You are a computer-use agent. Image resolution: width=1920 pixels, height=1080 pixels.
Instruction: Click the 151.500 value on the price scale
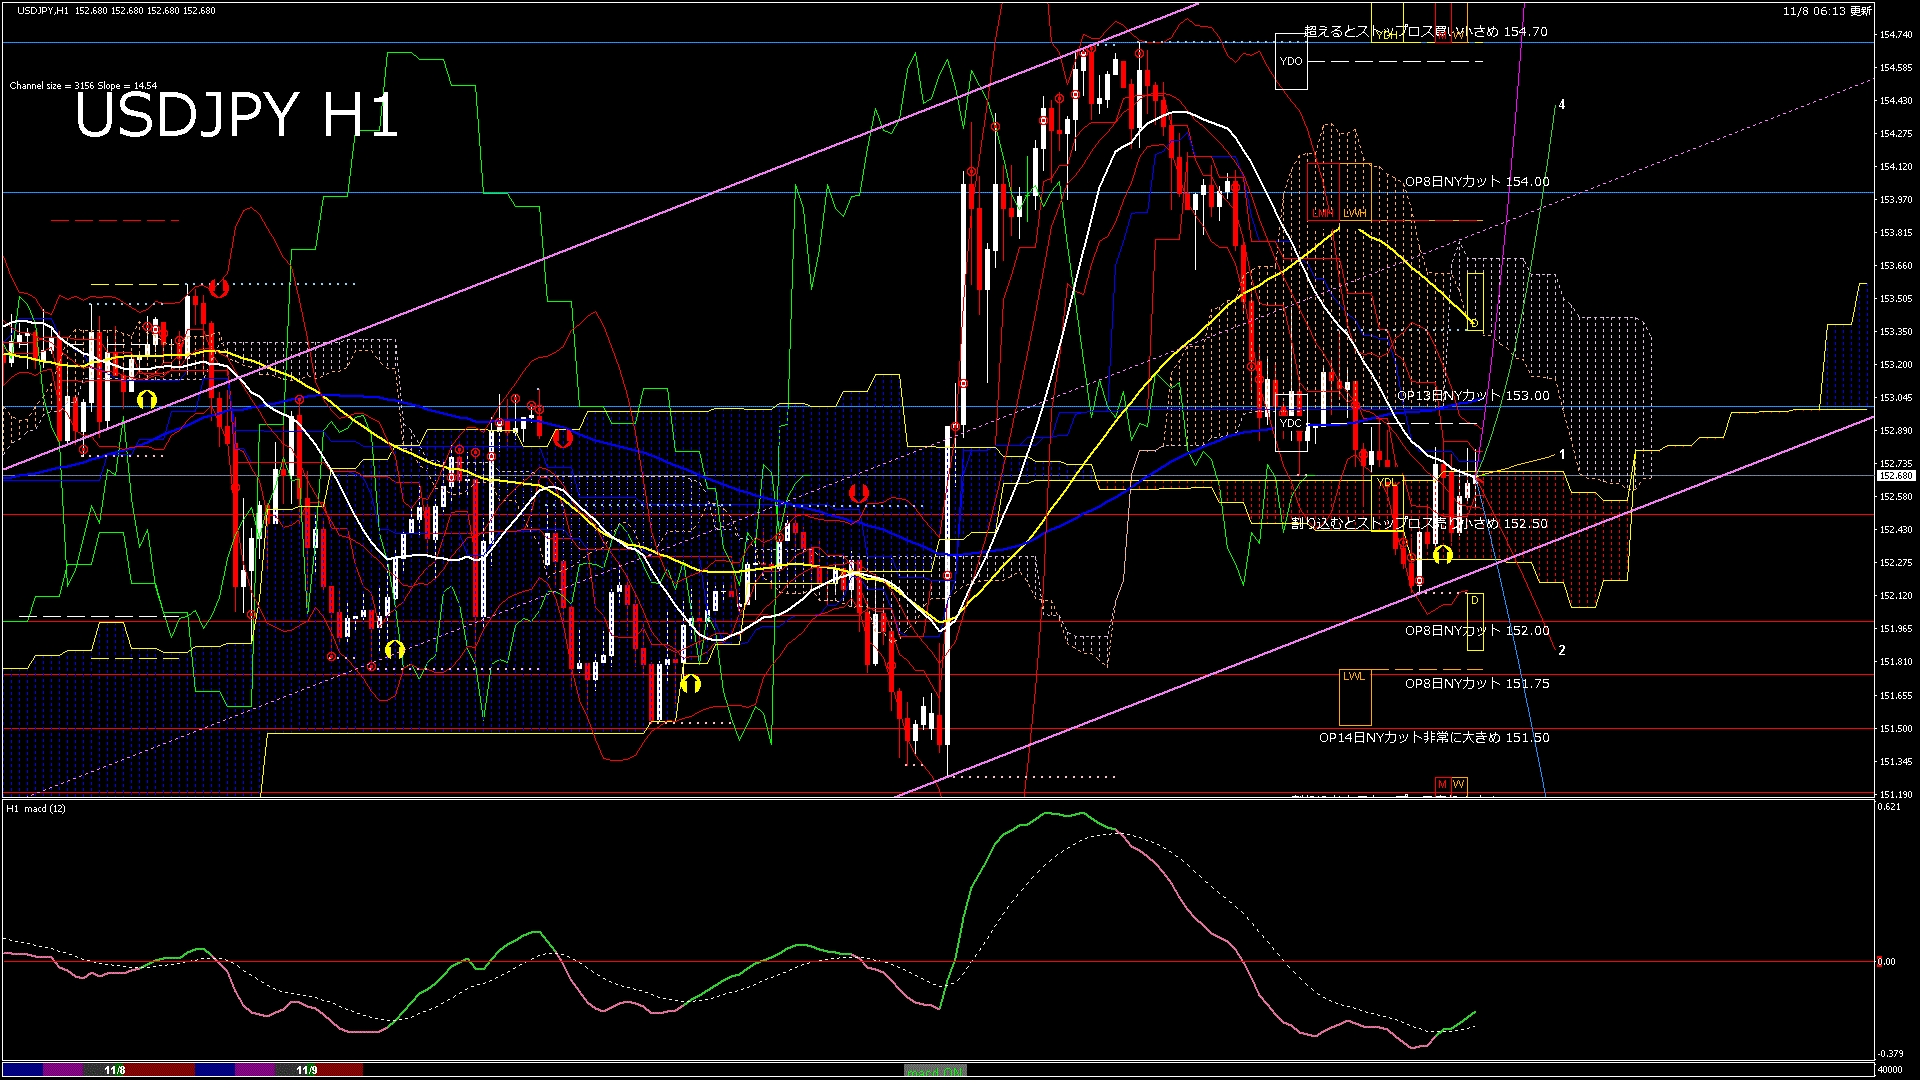pos(1896,729)
